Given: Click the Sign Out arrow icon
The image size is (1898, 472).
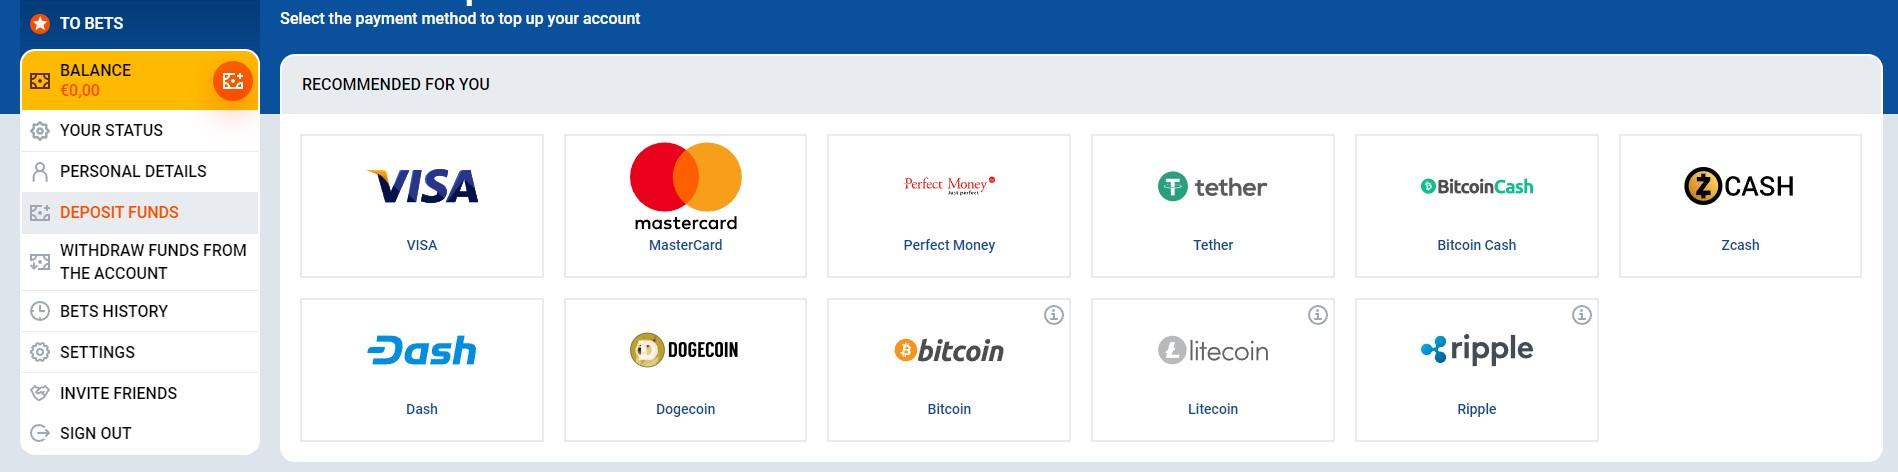Looking at the screenshot, I should pos(40,433).
